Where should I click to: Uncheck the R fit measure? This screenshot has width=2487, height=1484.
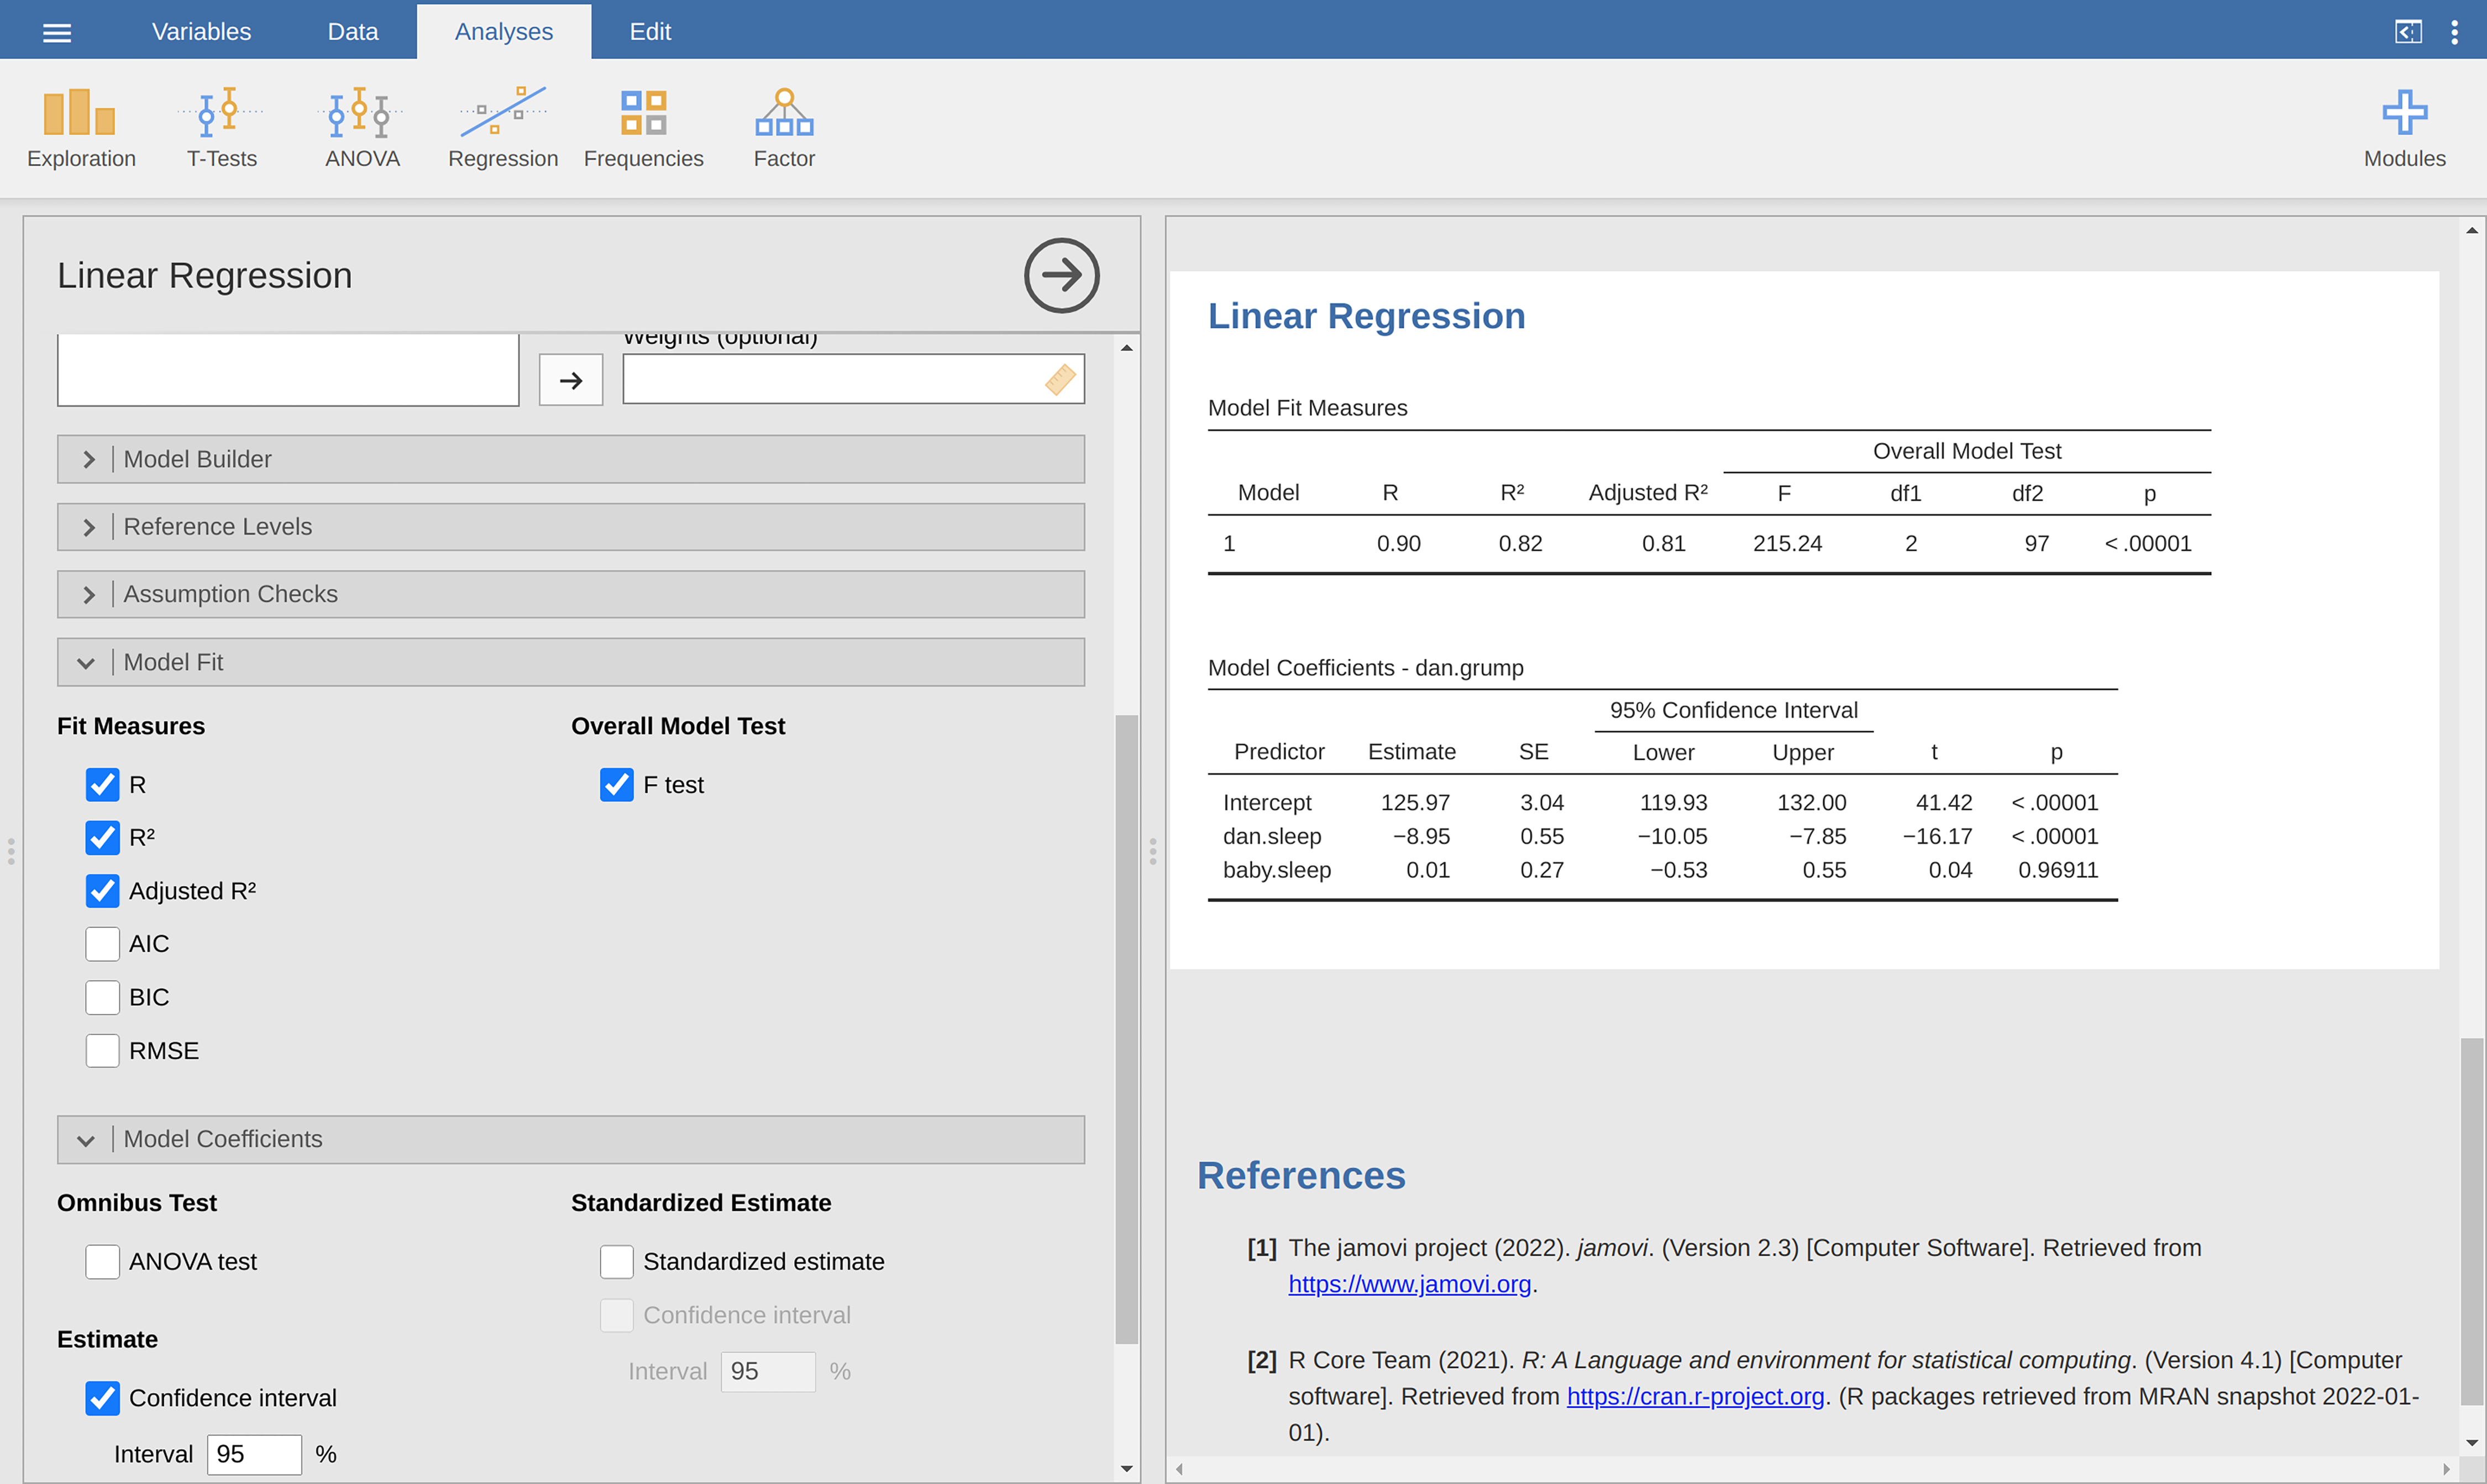tap(102, 785)
